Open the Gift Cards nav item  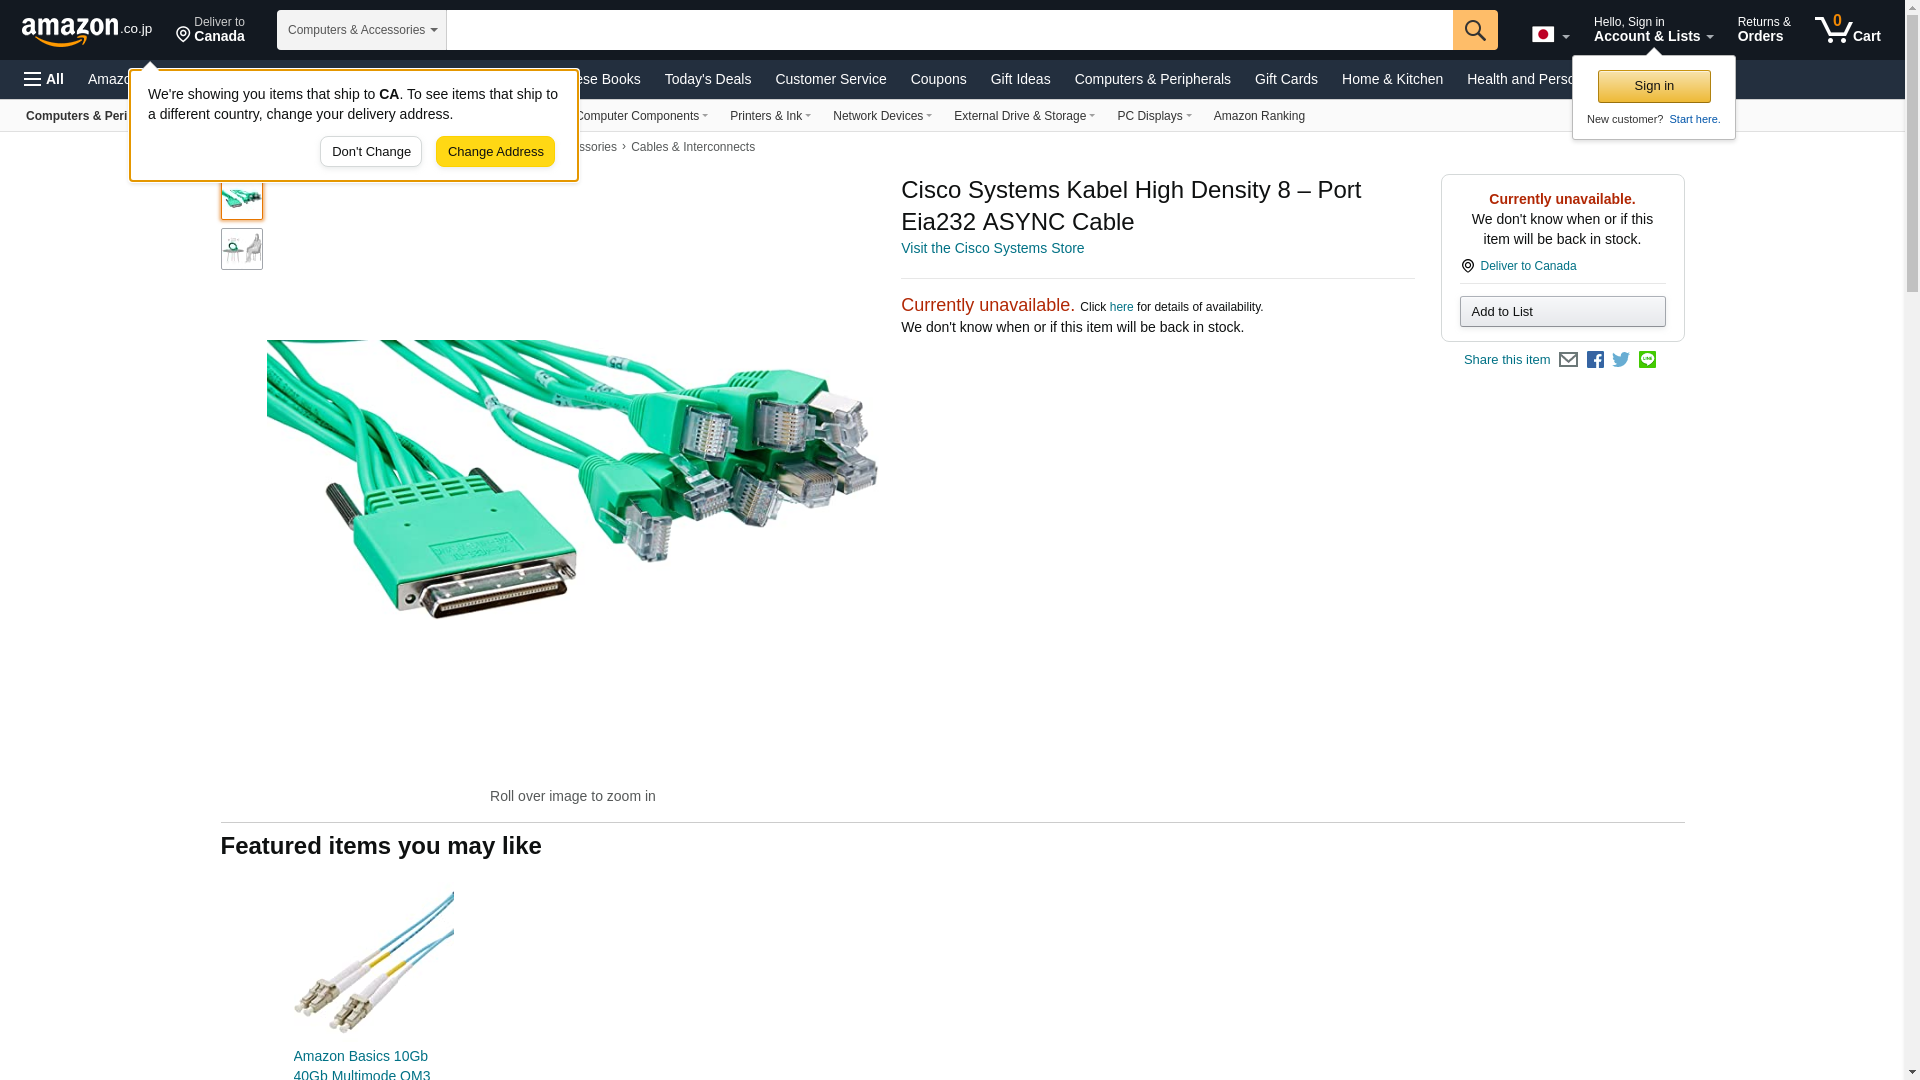[1286, 79]
